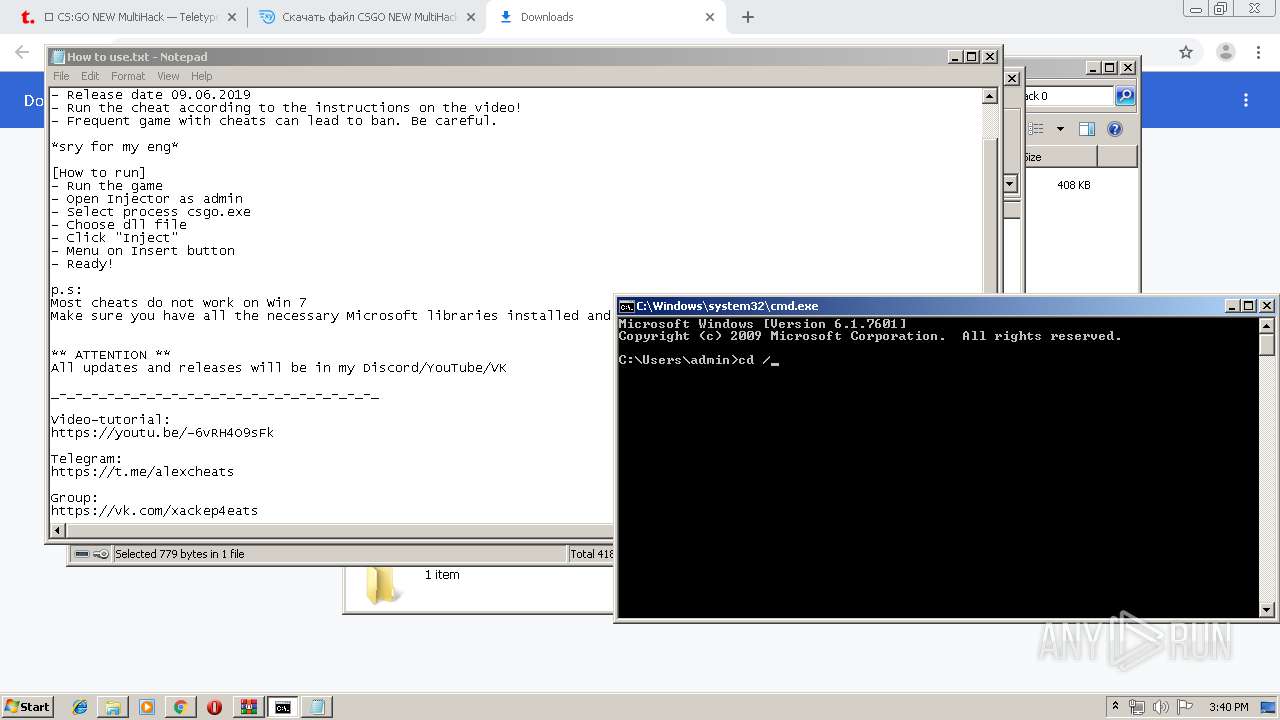Click the browser back arrow

(x=22, y=52)
